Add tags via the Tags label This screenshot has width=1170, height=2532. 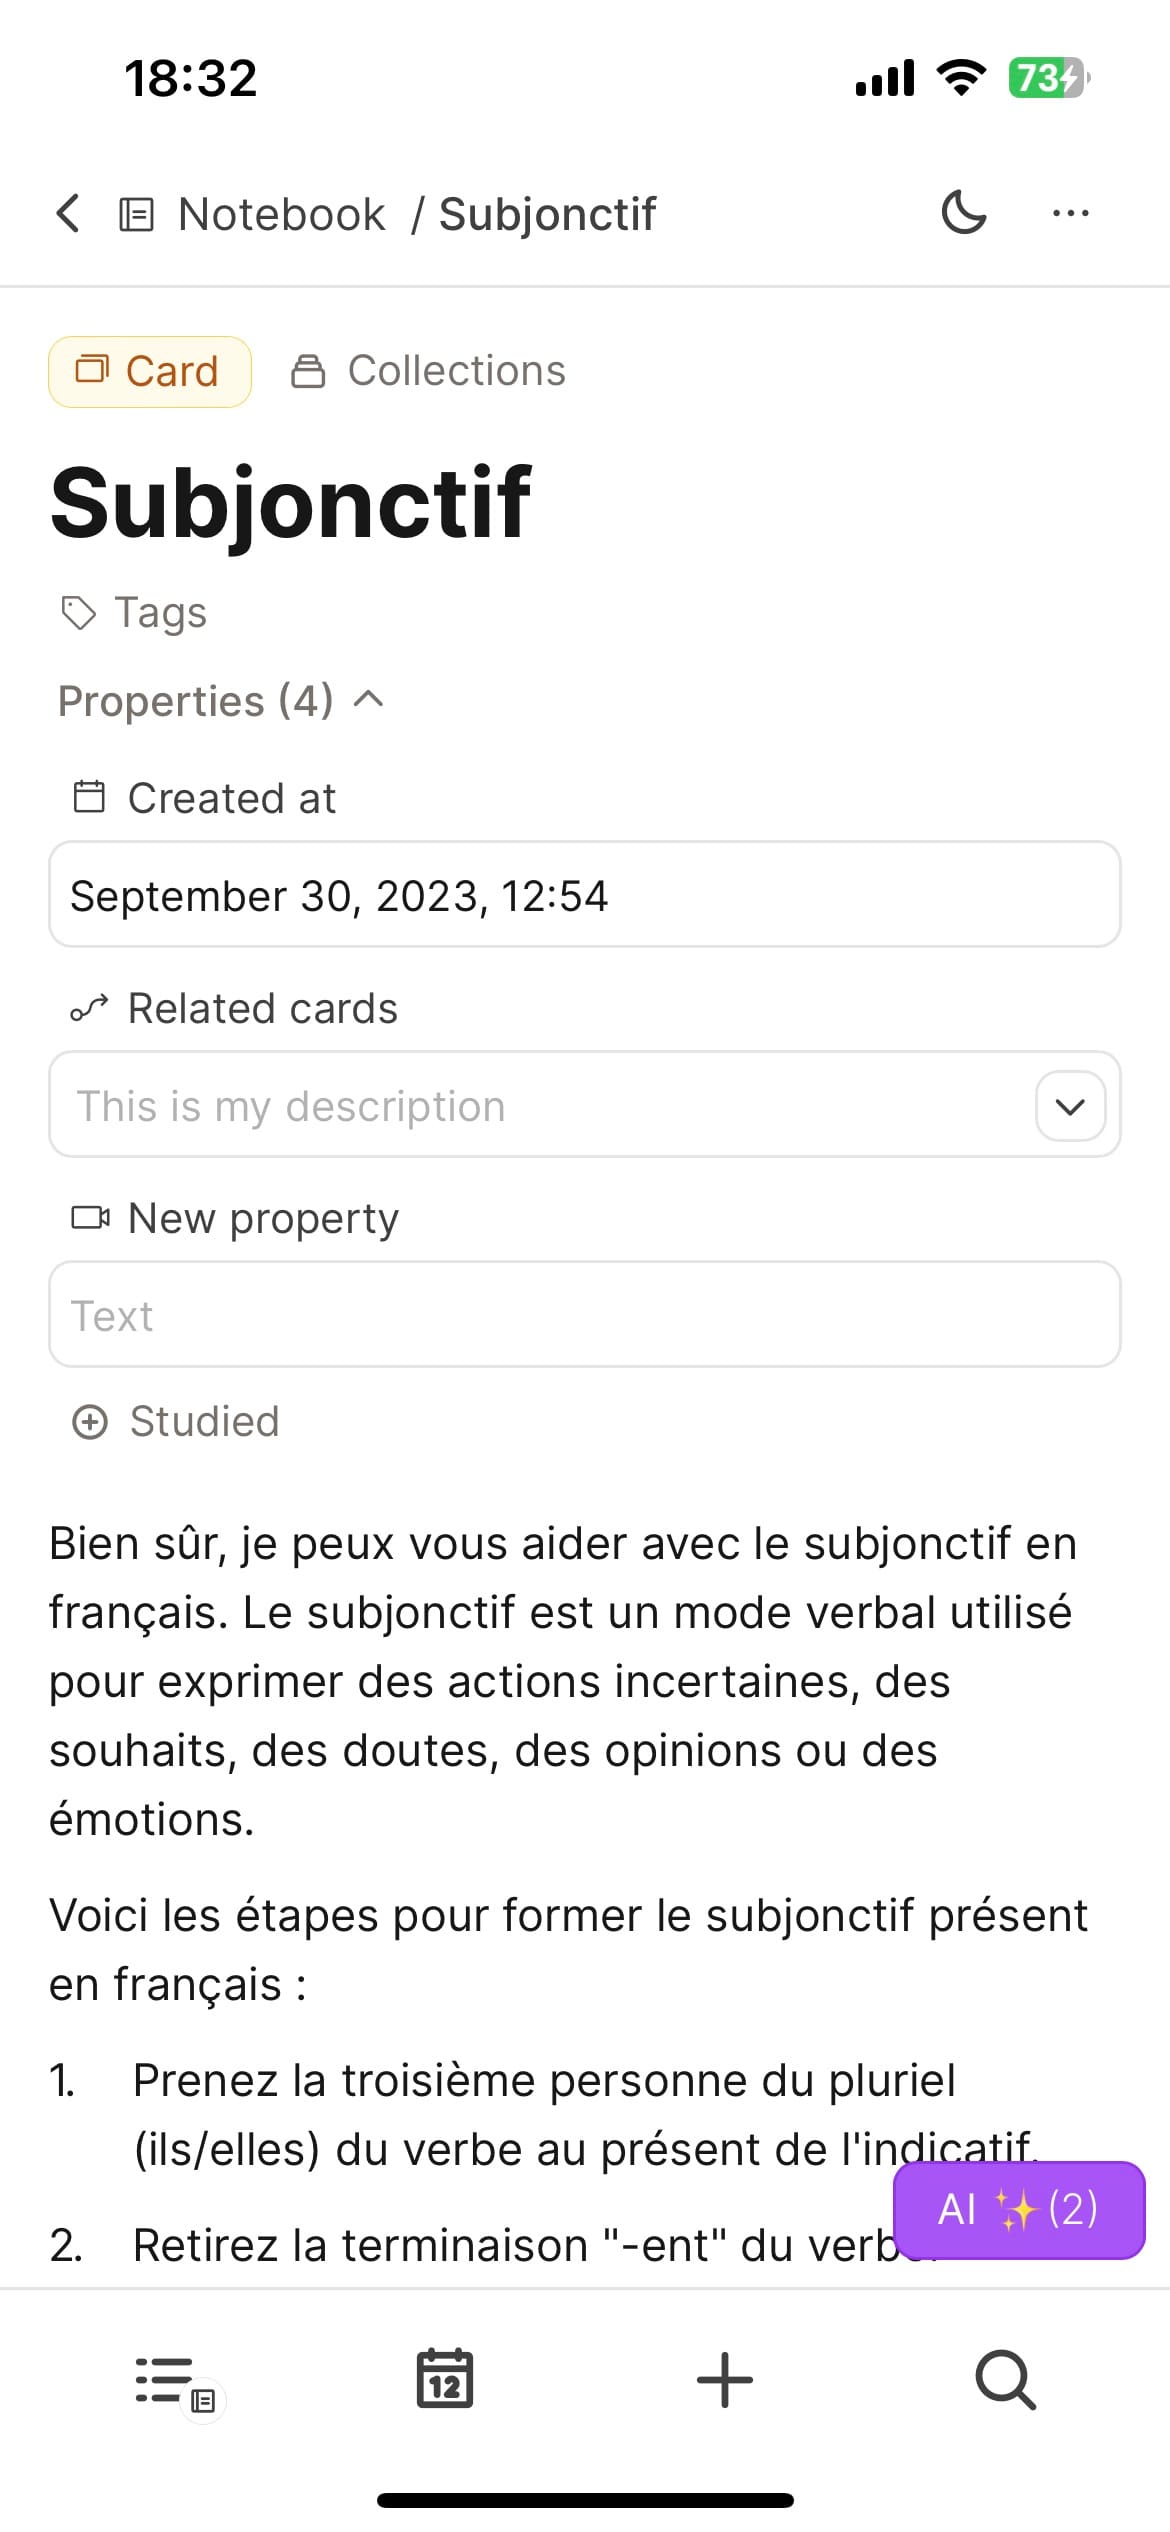coord(160,612)
